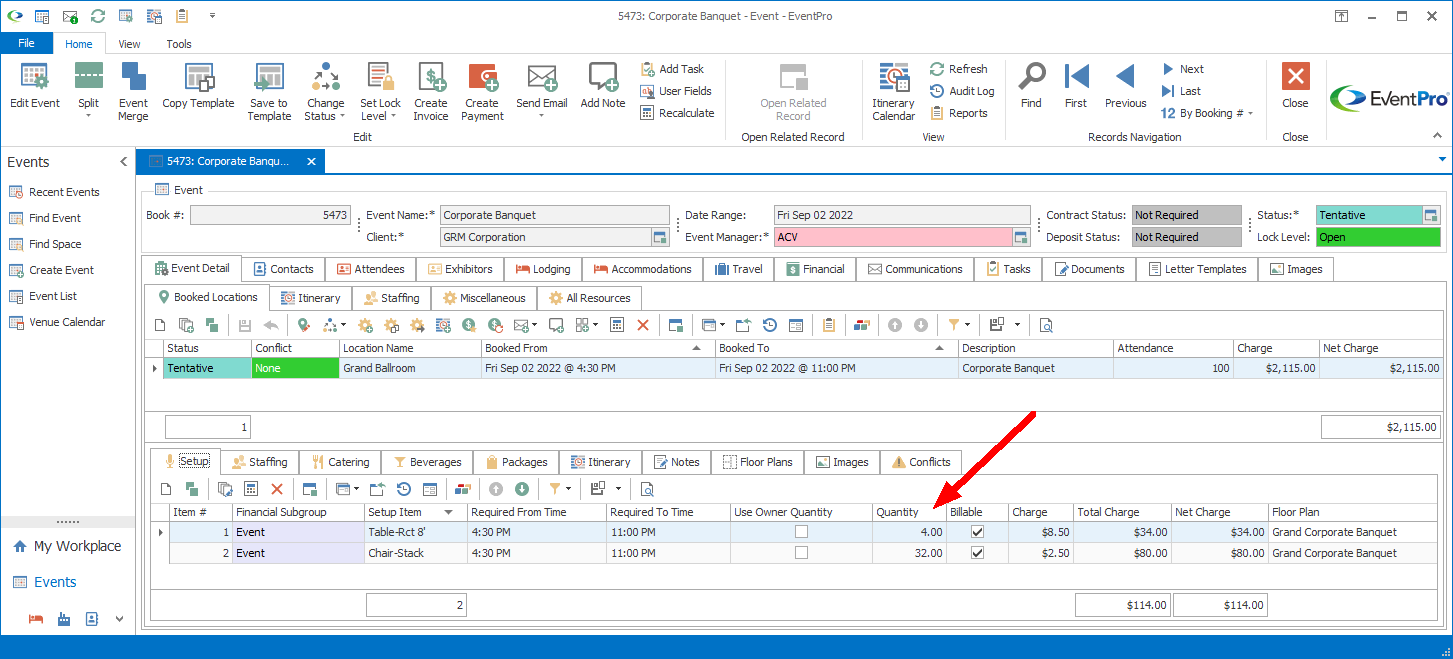This screenshot has width=1453, height=659.
Task: Open Create Event link in sidebar
Action: (x=51, y=270)
